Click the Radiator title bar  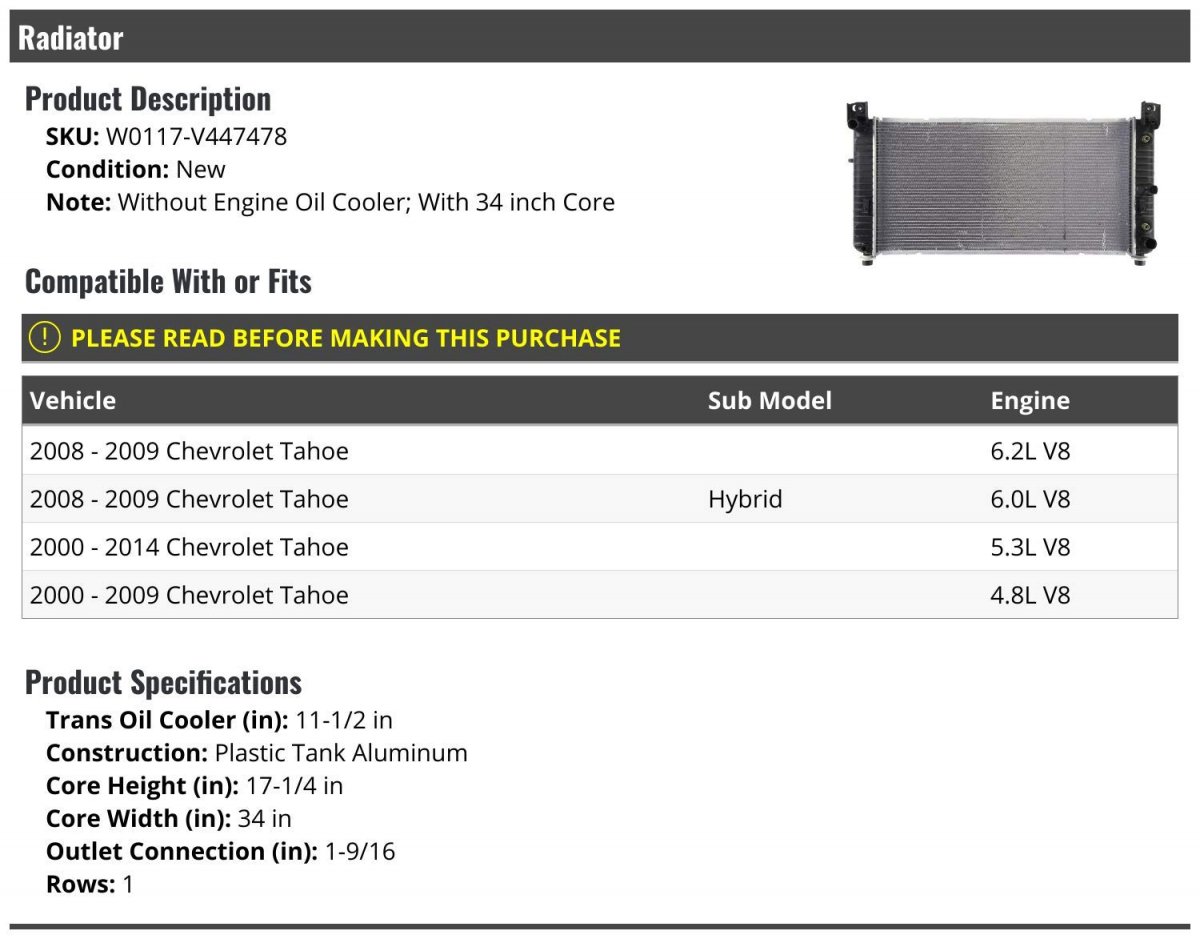click(600, 37)
